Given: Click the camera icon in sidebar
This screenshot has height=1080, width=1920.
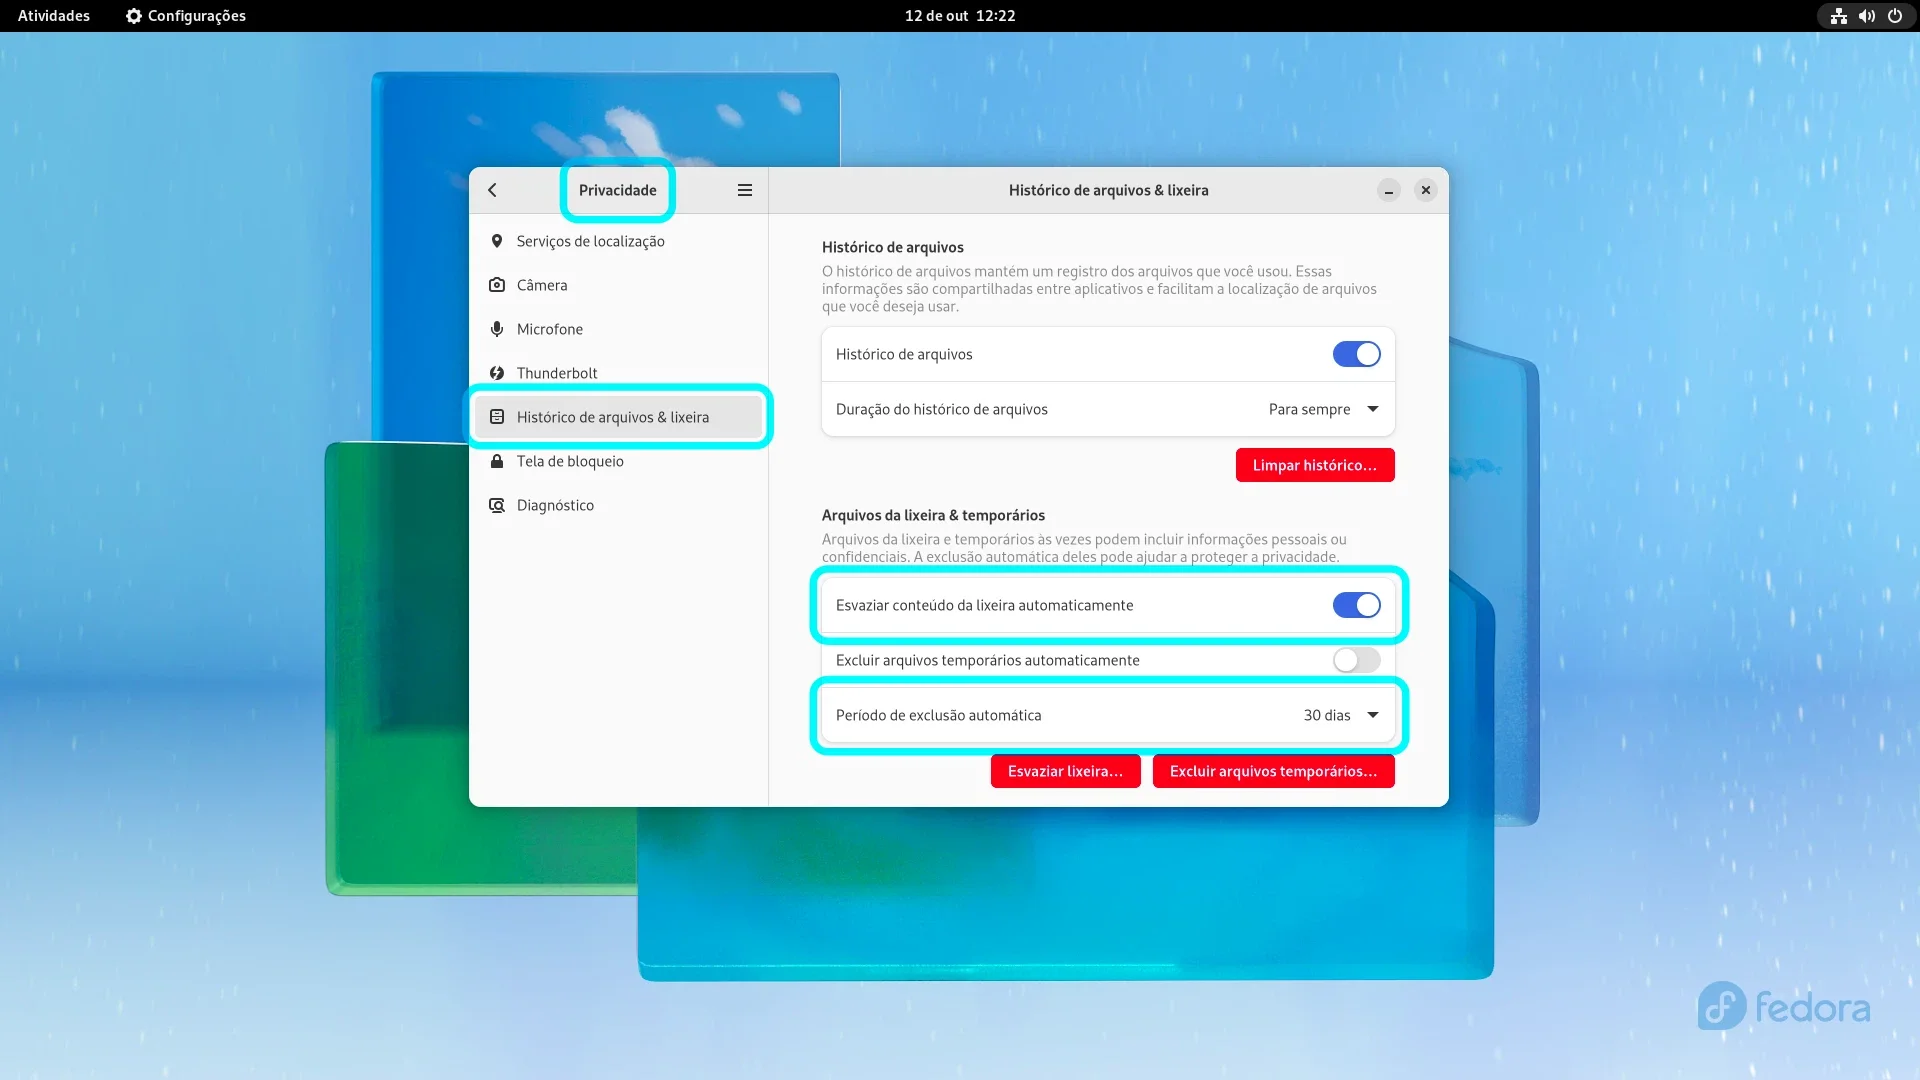Looking at the screenshot, I should [497, 285].
